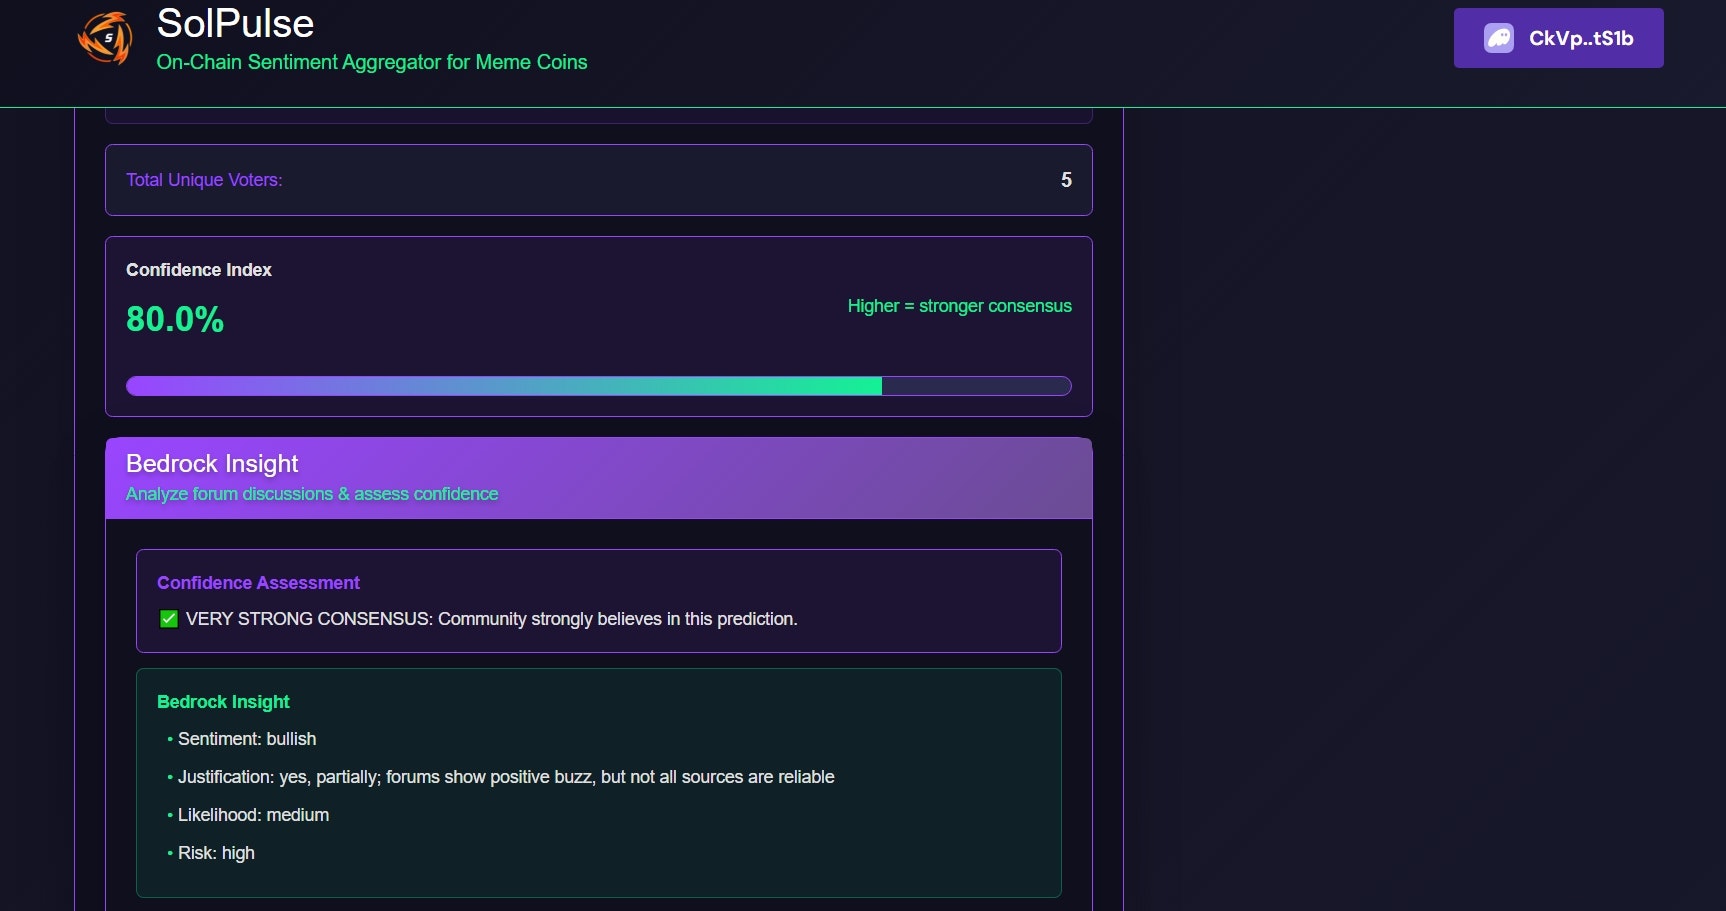This screenshot has width=1726, height=911.
Task: Click the Confidence Index progress bar
Action: pyautogui.click(x=599, y=386)
